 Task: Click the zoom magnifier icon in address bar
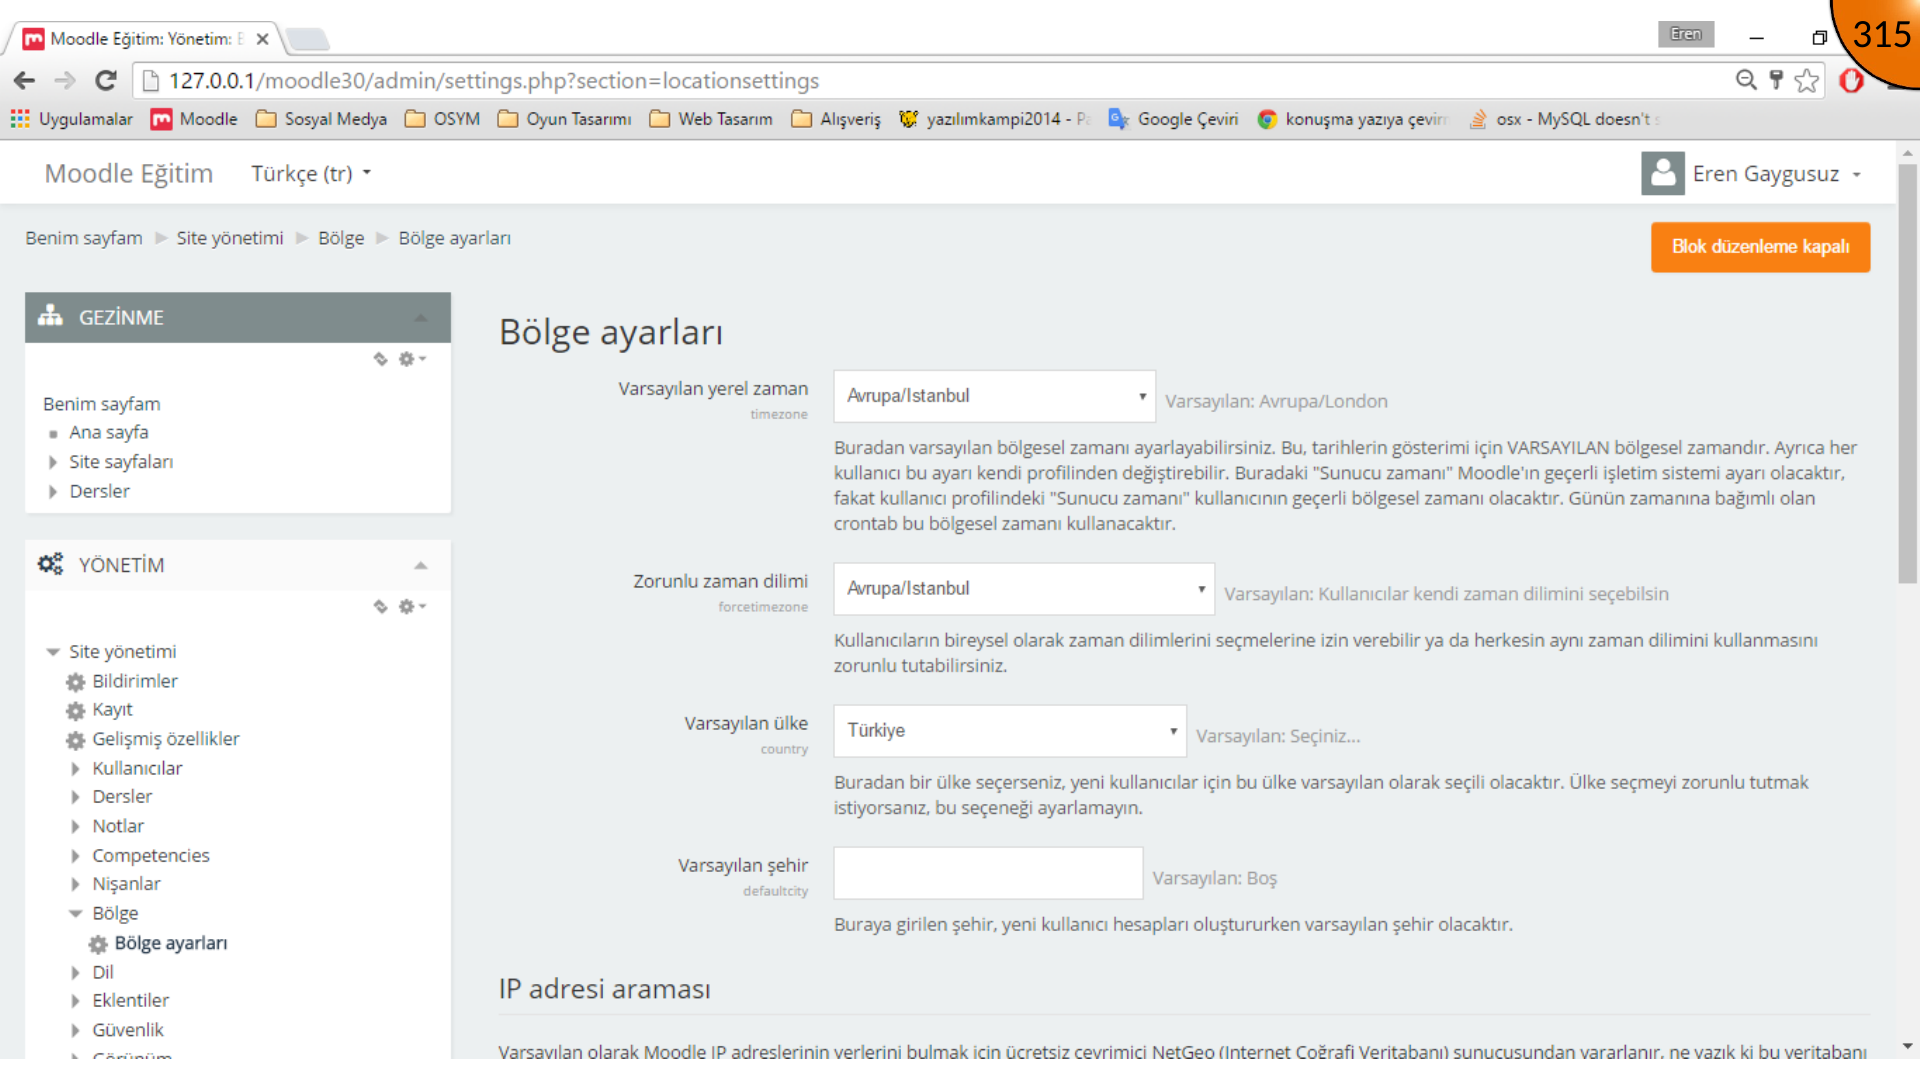click(x=1746, y=80)
